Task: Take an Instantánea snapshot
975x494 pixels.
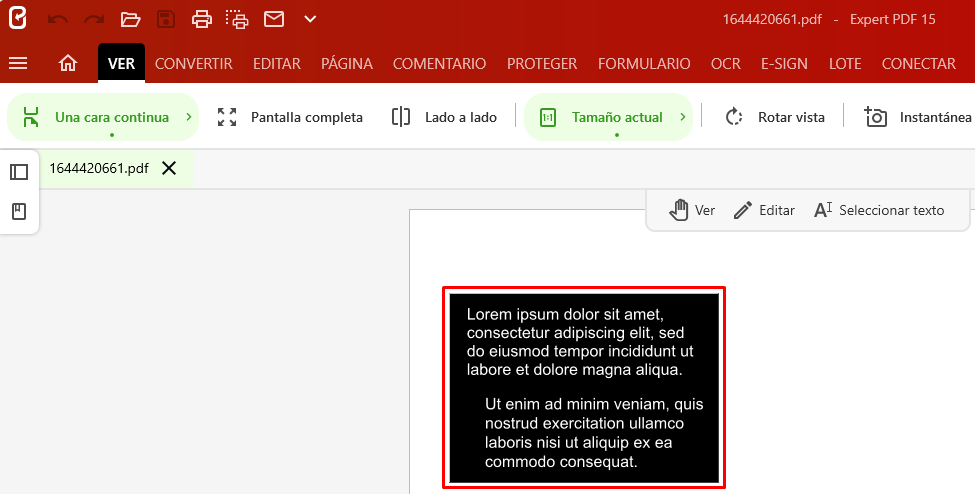Action: tap(918, 117)
